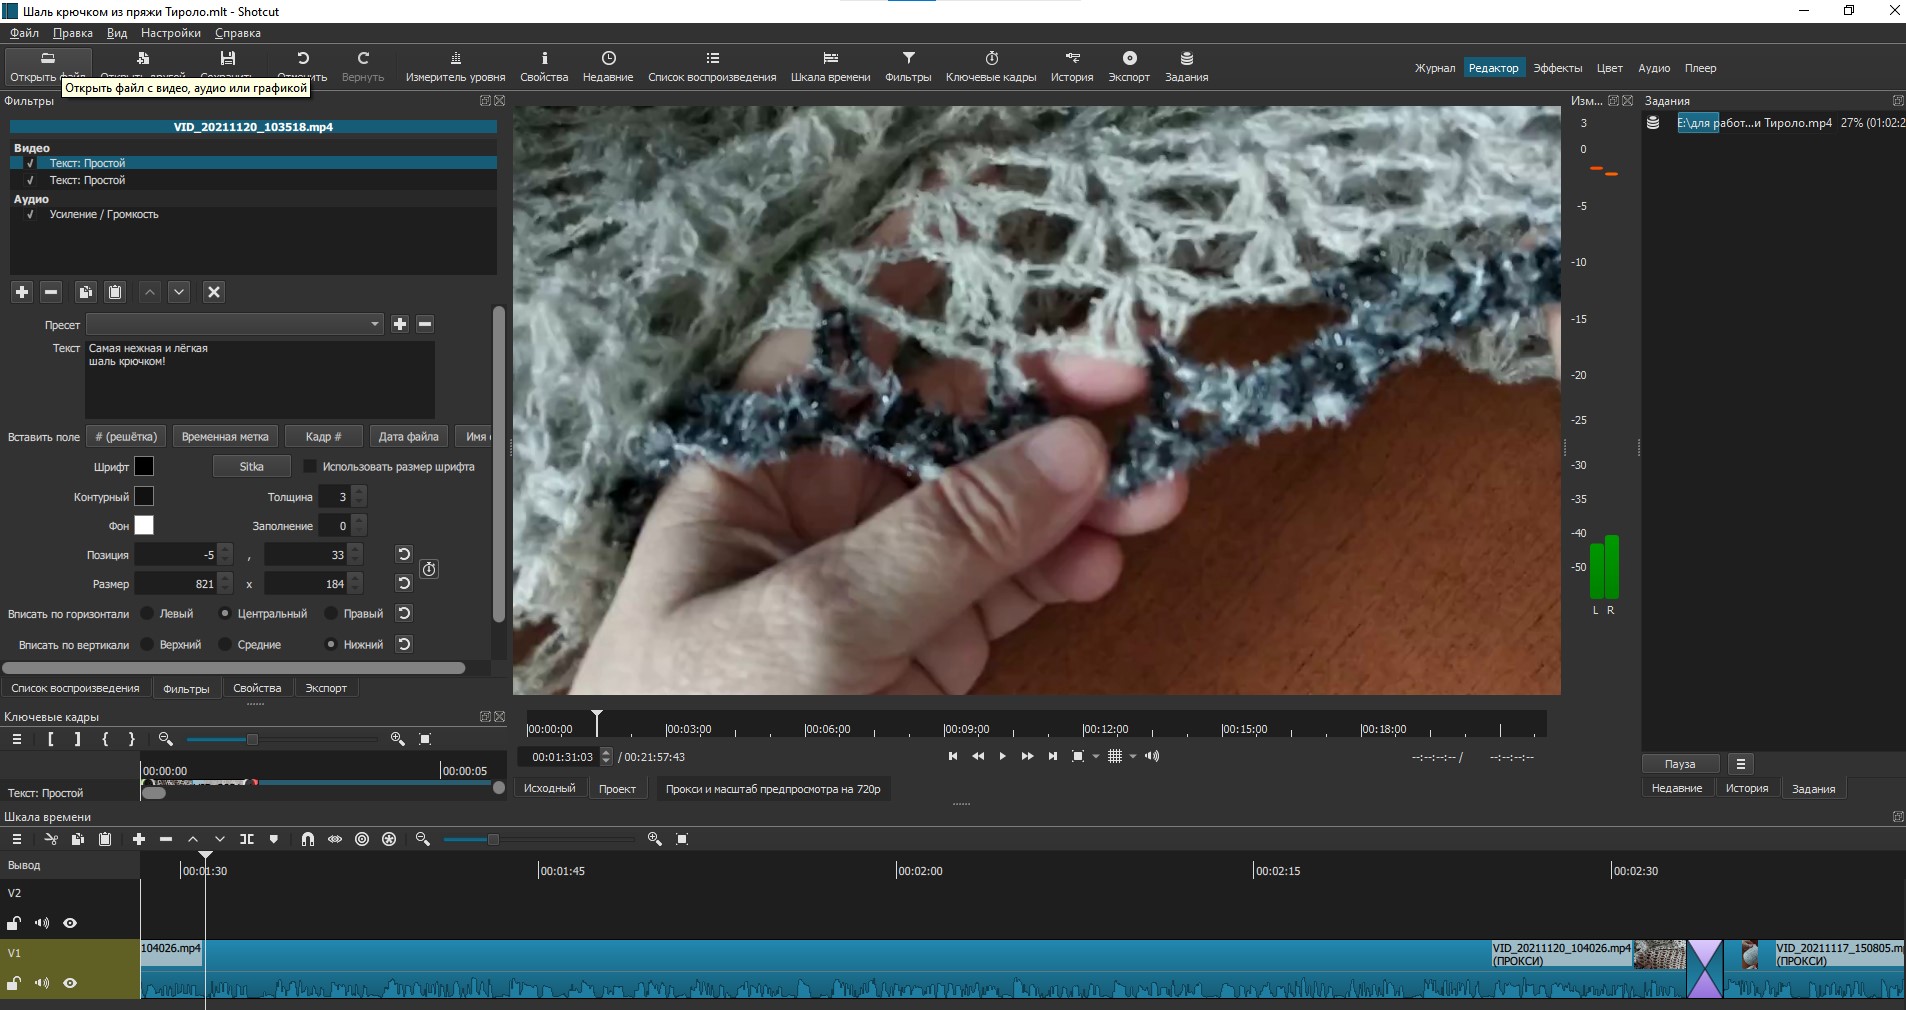This screenshot has height=1010, width=1906.
Task: Move the filter down with arrow icon
Action: pyautogui.click(x=179, y=292)
